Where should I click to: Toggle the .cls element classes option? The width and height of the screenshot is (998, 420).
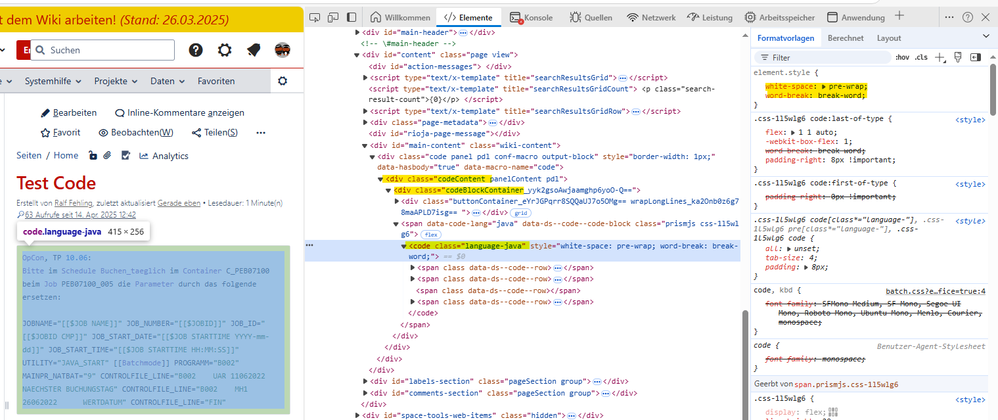[921, 57]
